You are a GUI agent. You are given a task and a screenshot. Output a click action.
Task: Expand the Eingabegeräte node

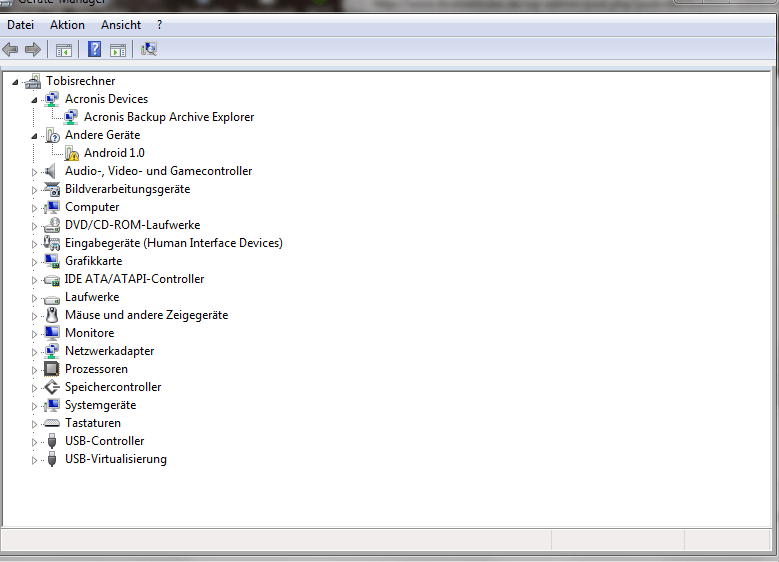click(34, 244)
